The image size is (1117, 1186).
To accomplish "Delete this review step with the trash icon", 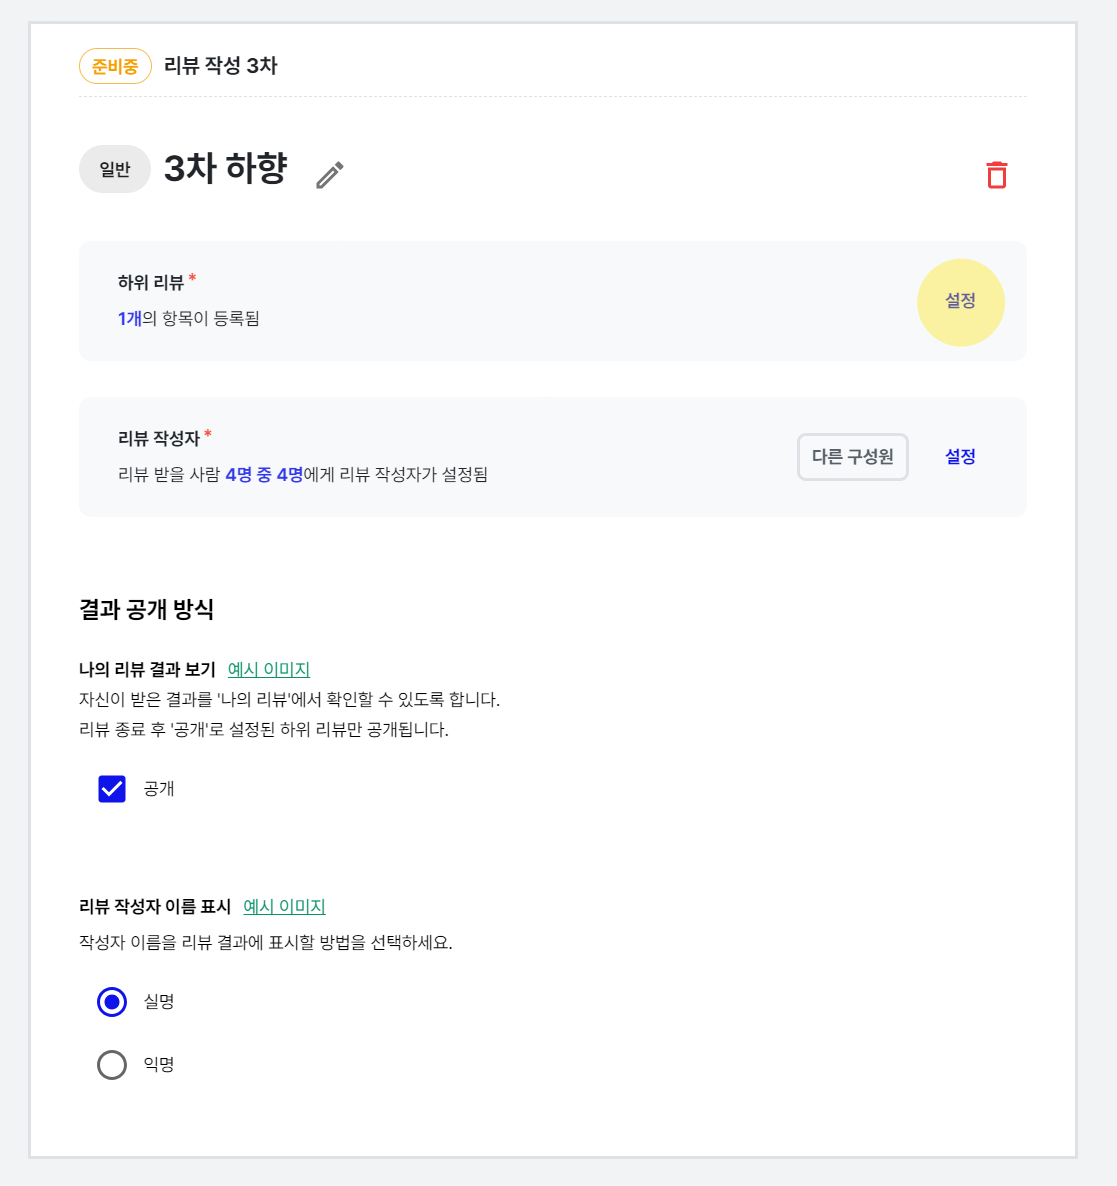I will [997, 175].
